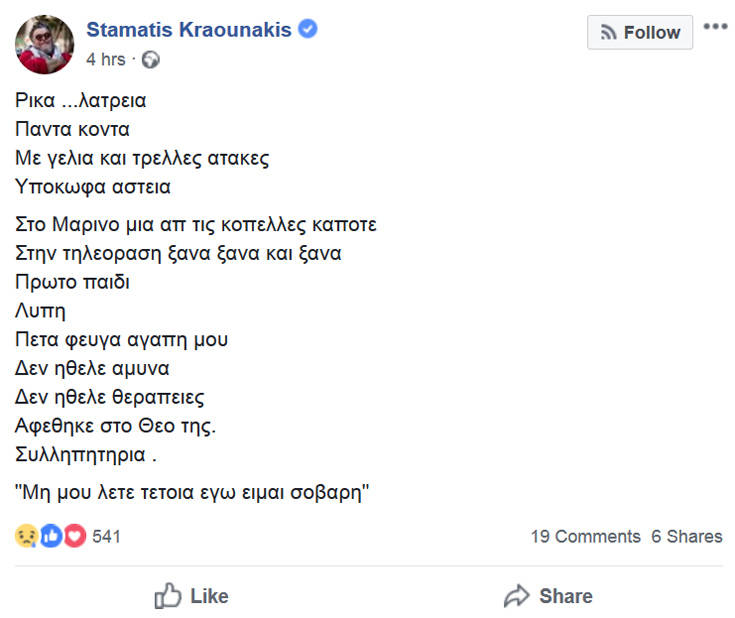Show who reacted via the 541 count
Viewport: 735px width, 618px height.
(x=106, y=536)
